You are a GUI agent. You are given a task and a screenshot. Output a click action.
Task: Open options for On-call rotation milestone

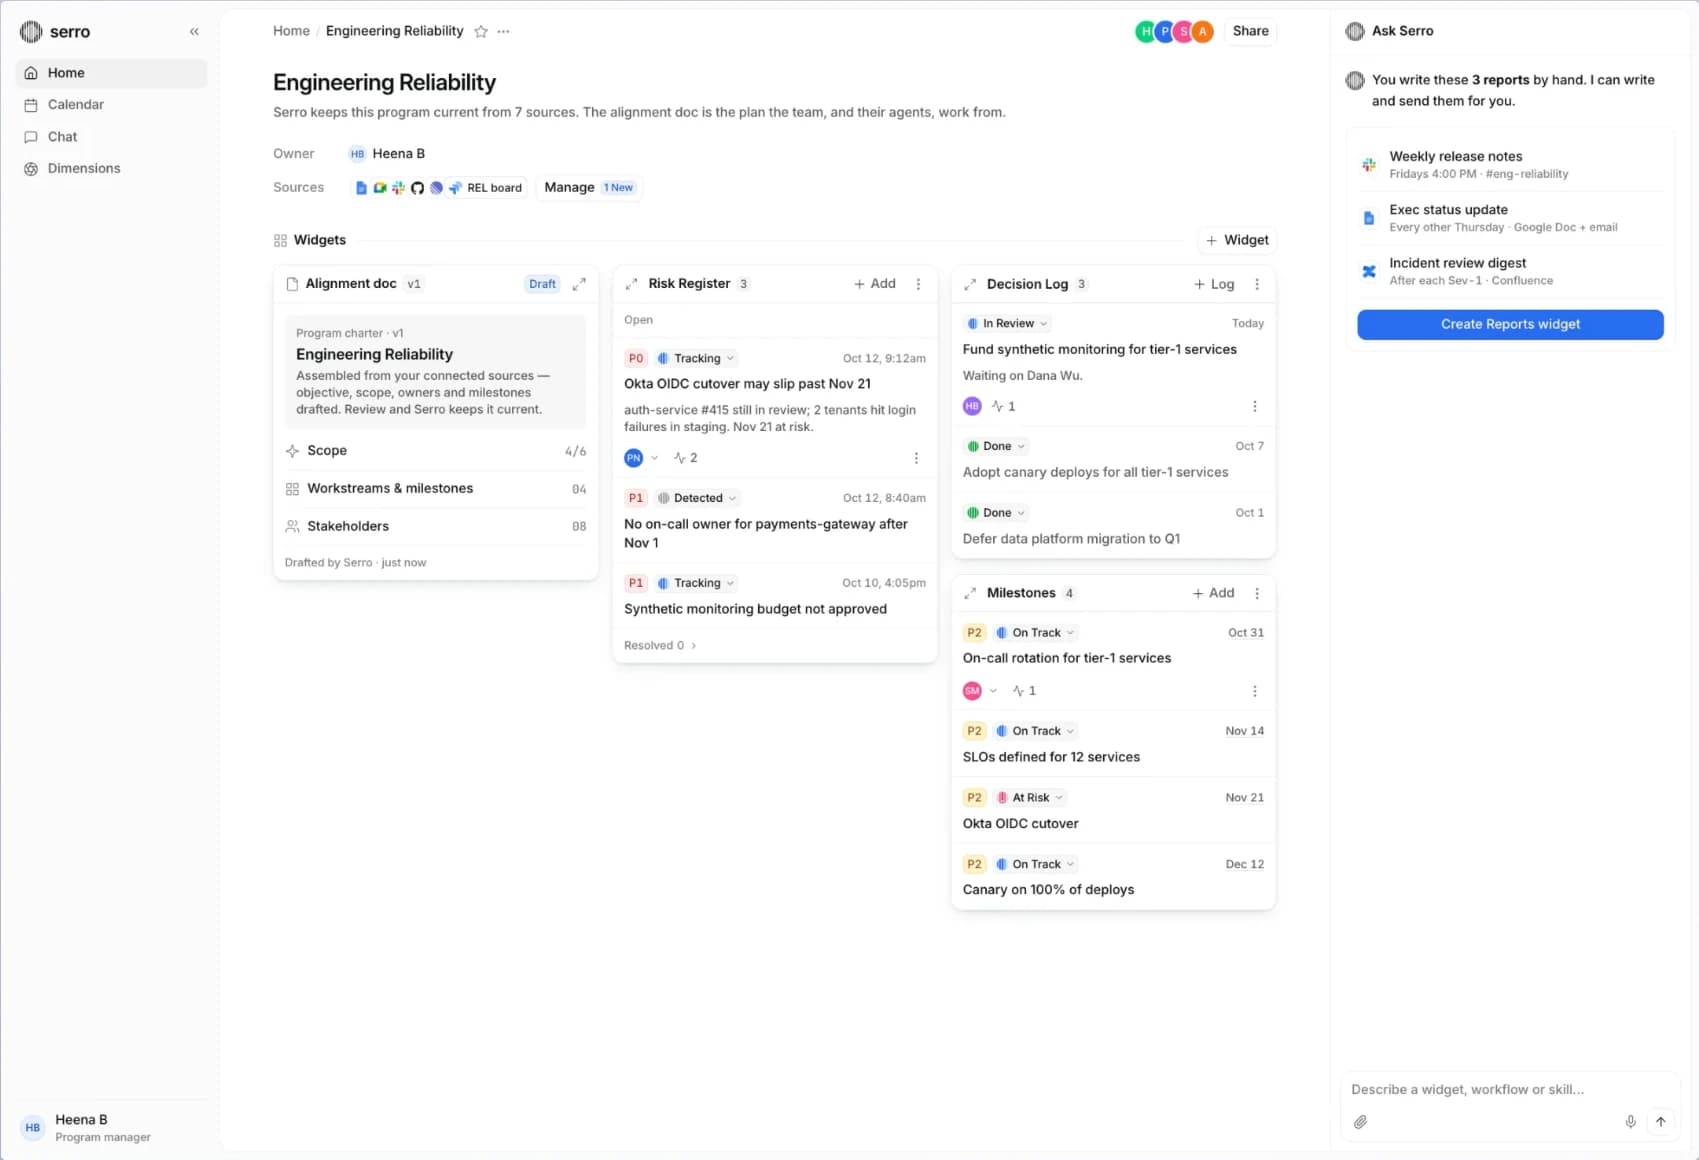[1255, 691]
